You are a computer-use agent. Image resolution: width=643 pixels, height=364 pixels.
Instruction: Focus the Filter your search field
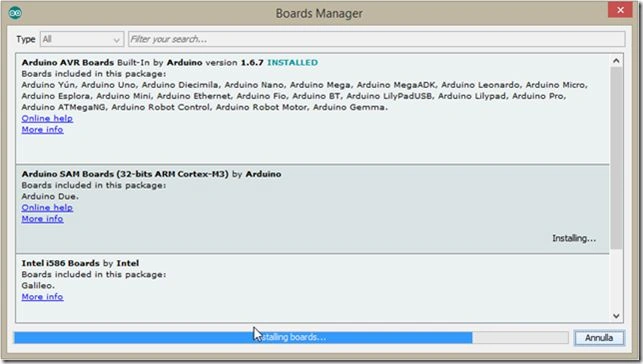coord(376,39)
